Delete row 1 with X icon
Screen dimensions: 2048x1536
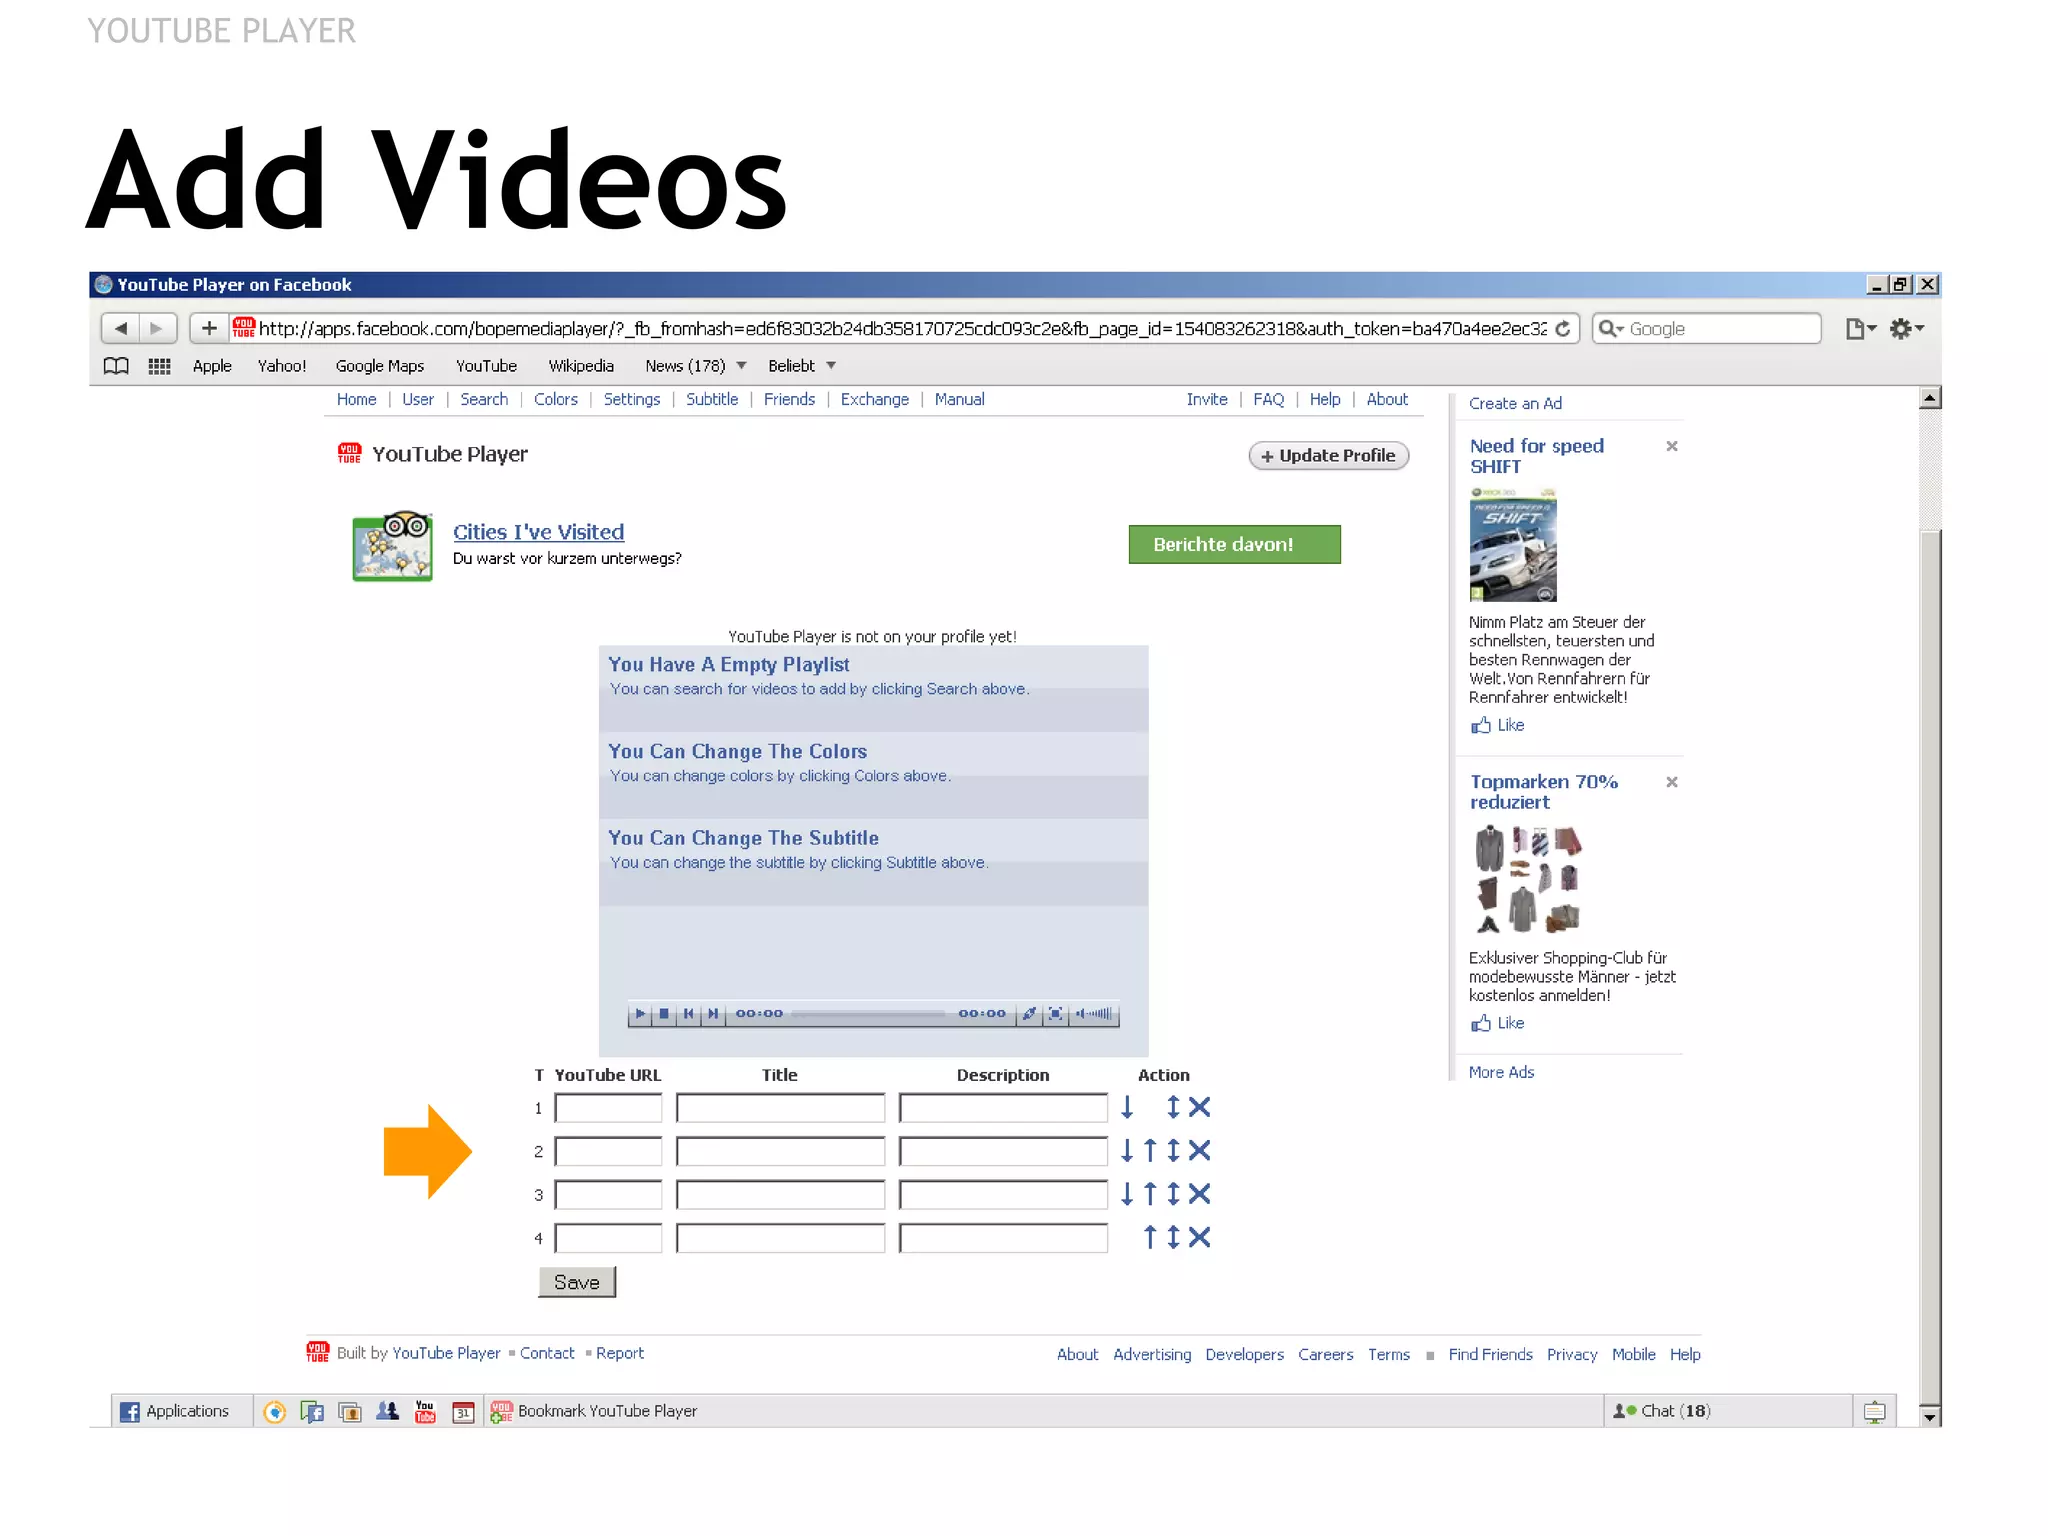pyautogui.click(x=1200, y=1107)
